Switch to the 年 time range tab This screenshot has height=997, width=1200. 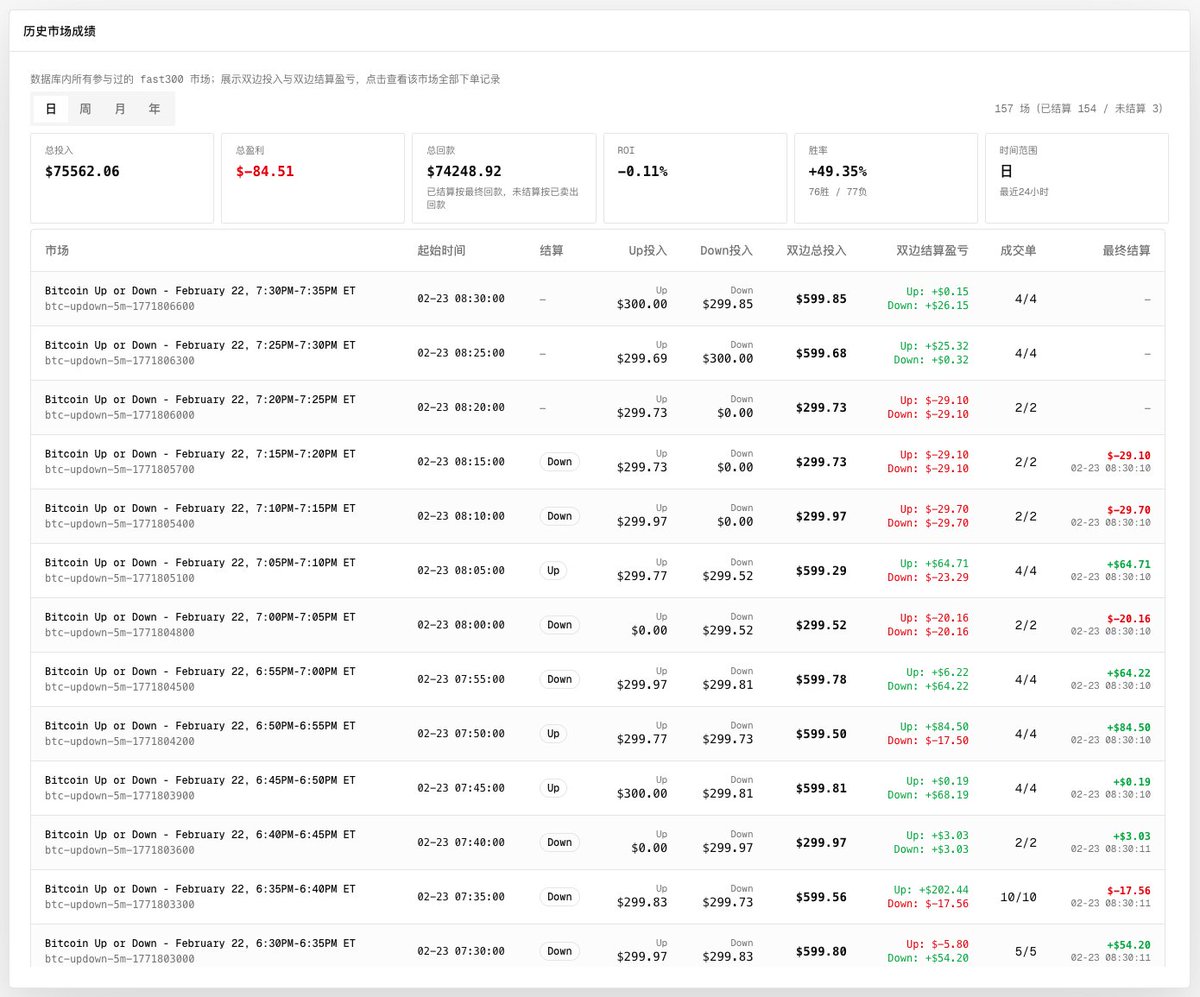[154, 109]
